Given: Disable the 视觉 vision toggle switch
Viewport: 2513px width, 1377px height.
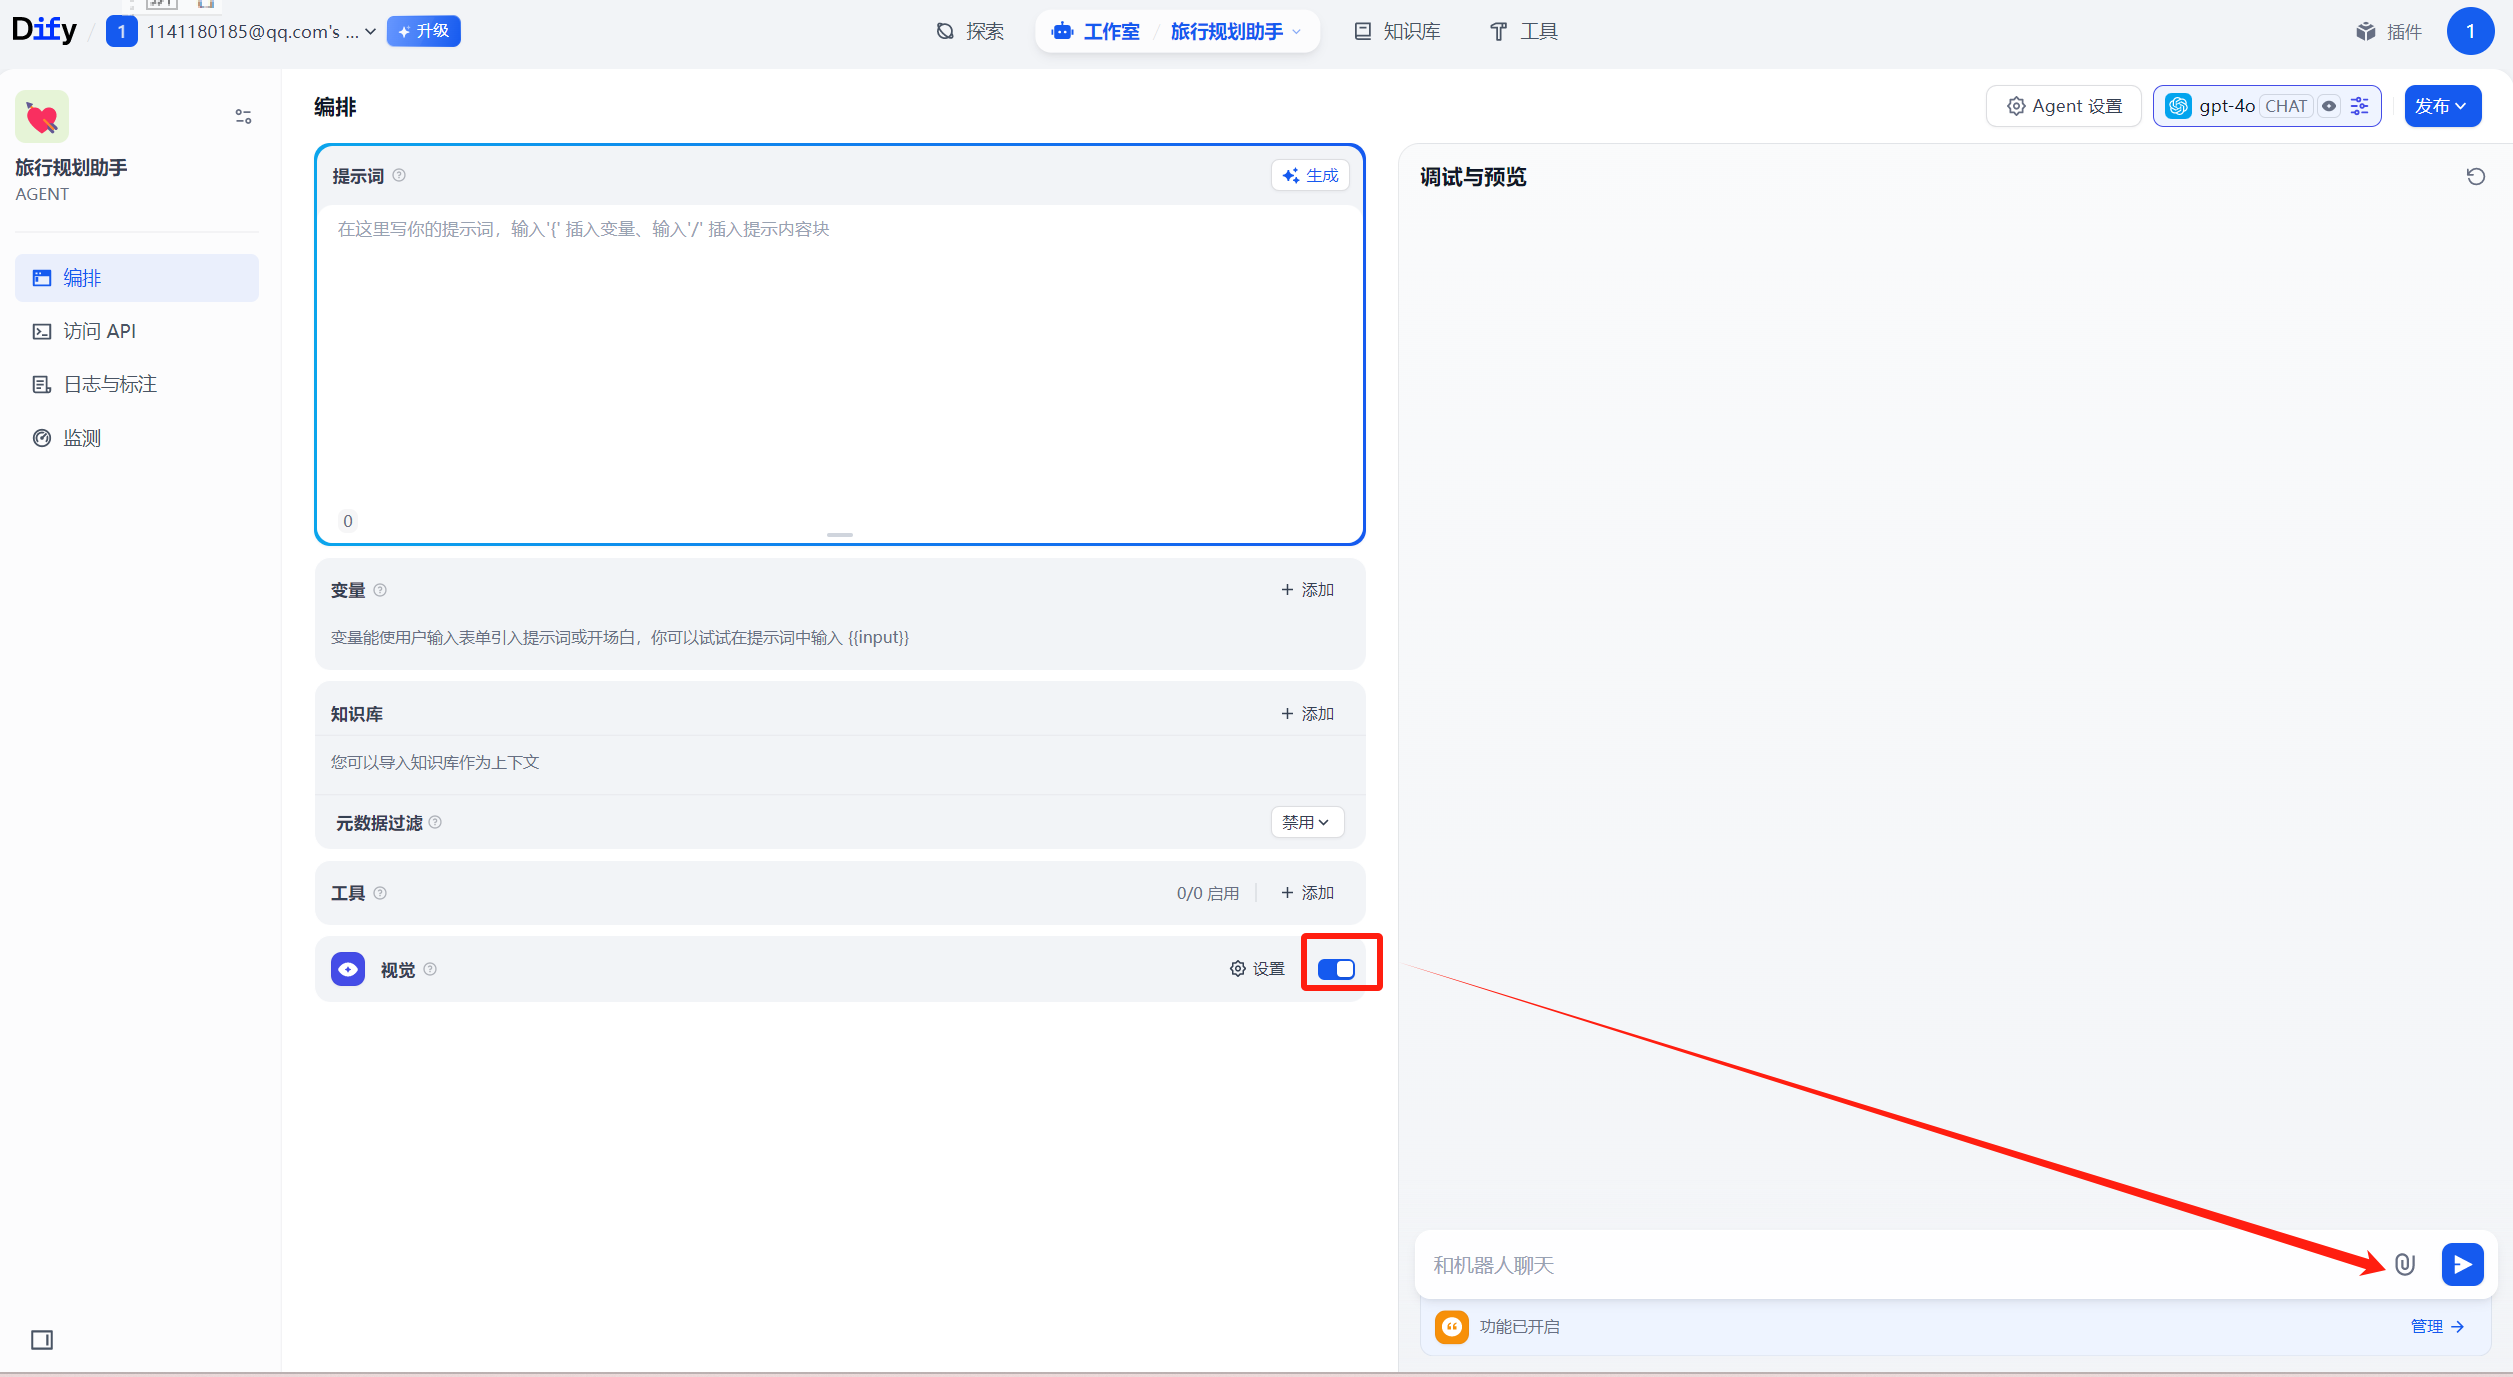Looking at the screenshot, I should tap(1336, 968).
